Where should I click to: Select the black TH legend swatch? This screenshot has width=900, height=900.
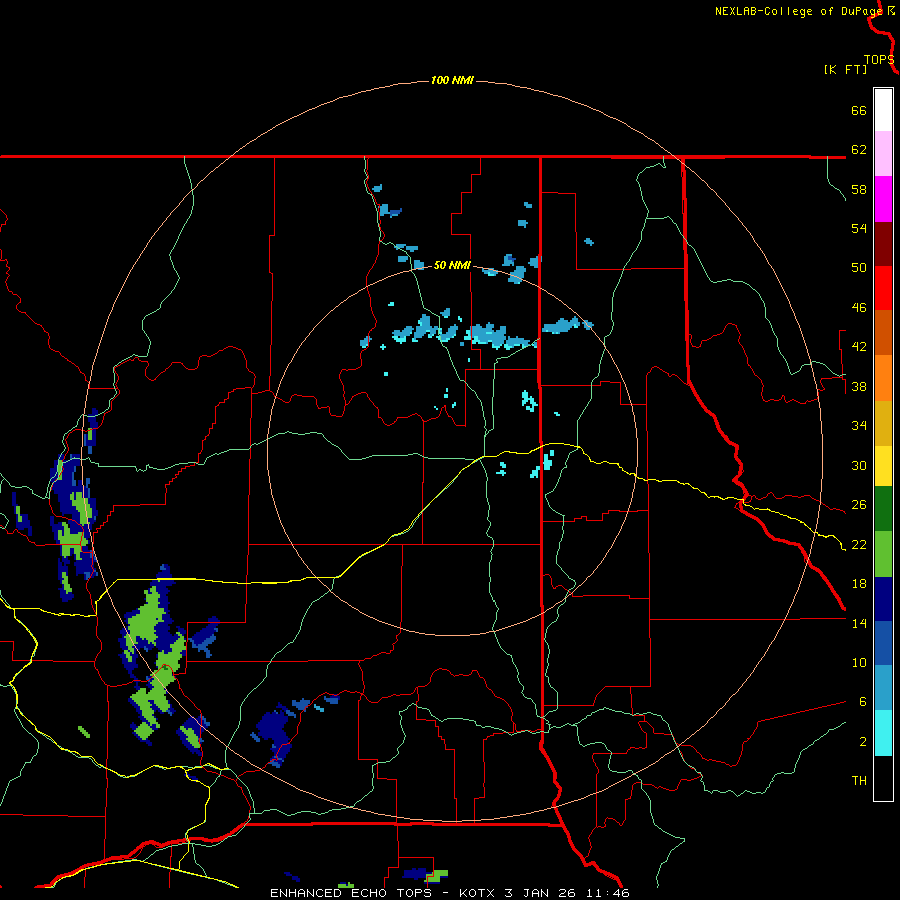coord(883,778)
